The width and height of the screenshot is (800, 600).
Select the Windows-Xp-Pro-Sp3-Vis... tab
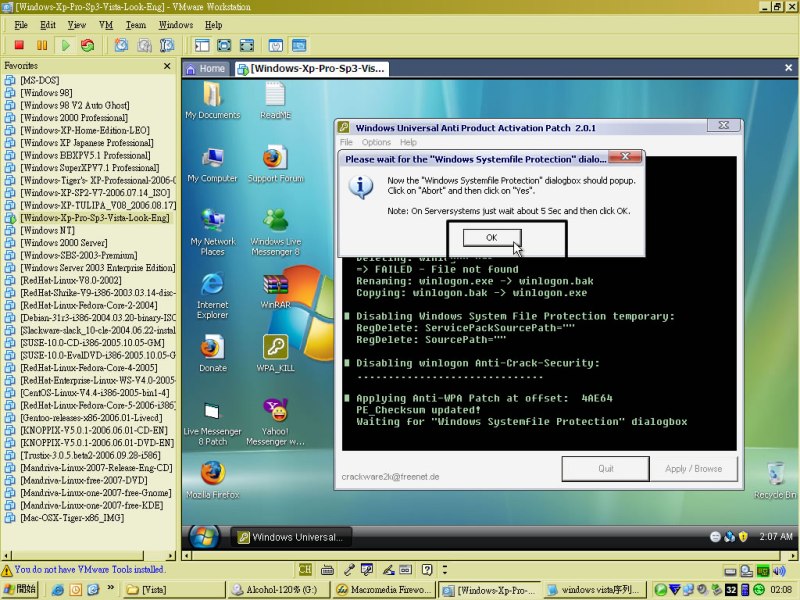click(312, 68)
